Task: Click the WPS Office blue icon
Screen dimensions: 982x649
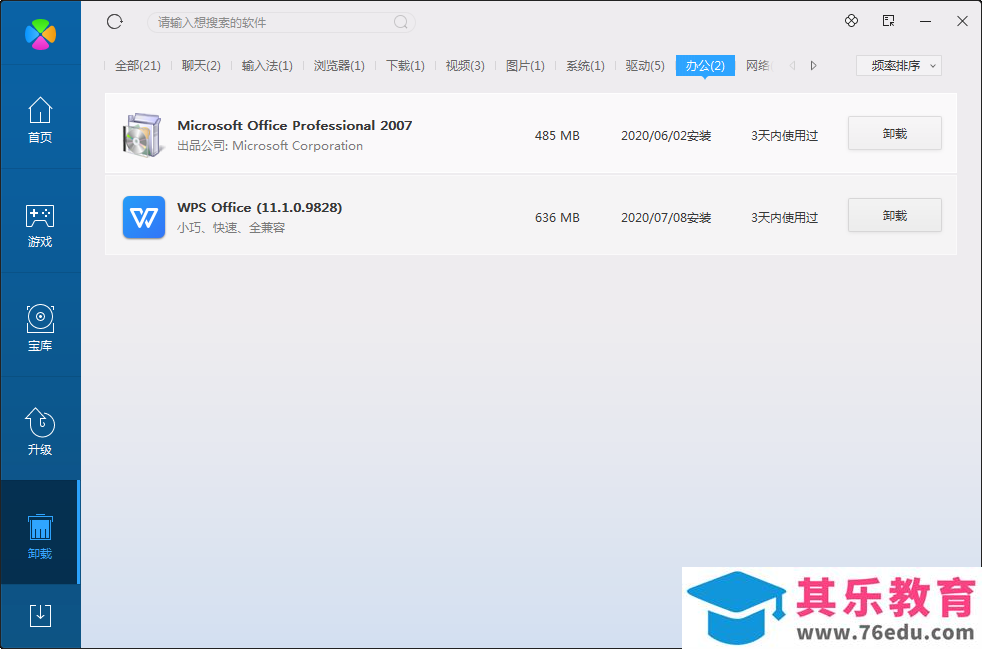Action: pyautogui.click(x=144, y=217)
